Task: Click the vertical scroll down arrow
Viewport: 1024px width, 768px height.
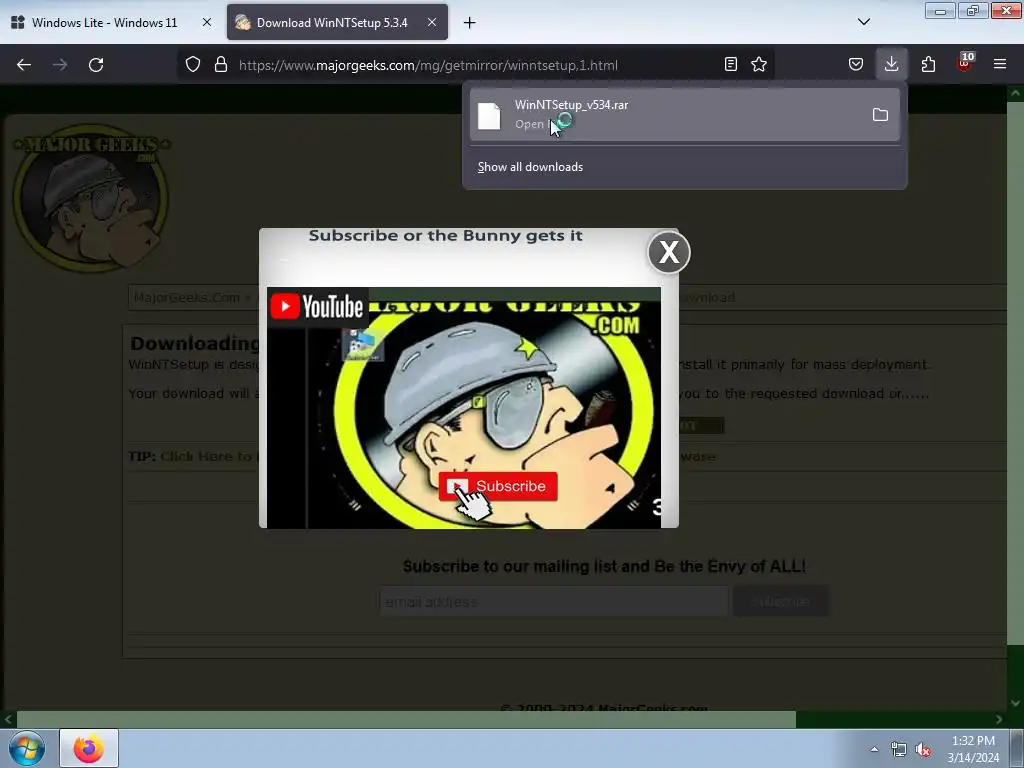Action: [x=1016, y=703]
